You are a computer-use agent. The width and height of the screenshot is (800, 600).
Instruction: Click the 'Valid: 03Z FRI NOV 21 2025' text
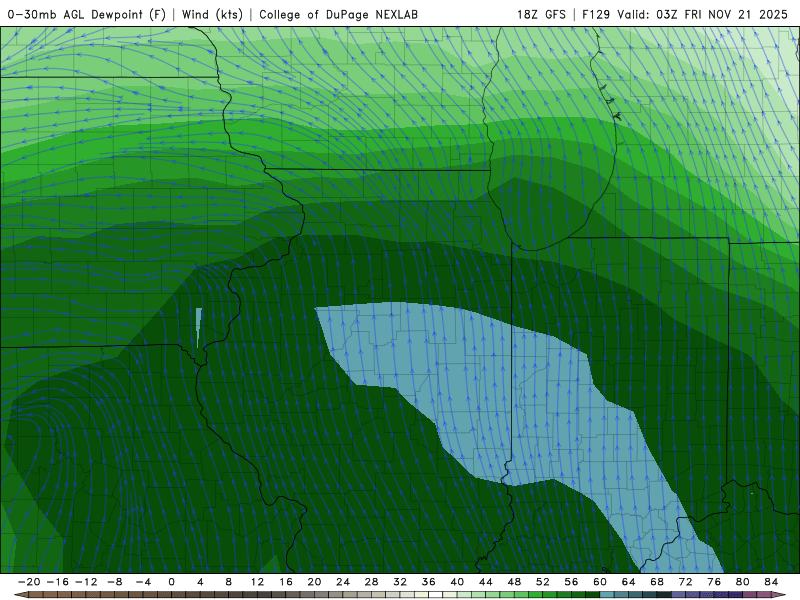[x=703, y=14]
